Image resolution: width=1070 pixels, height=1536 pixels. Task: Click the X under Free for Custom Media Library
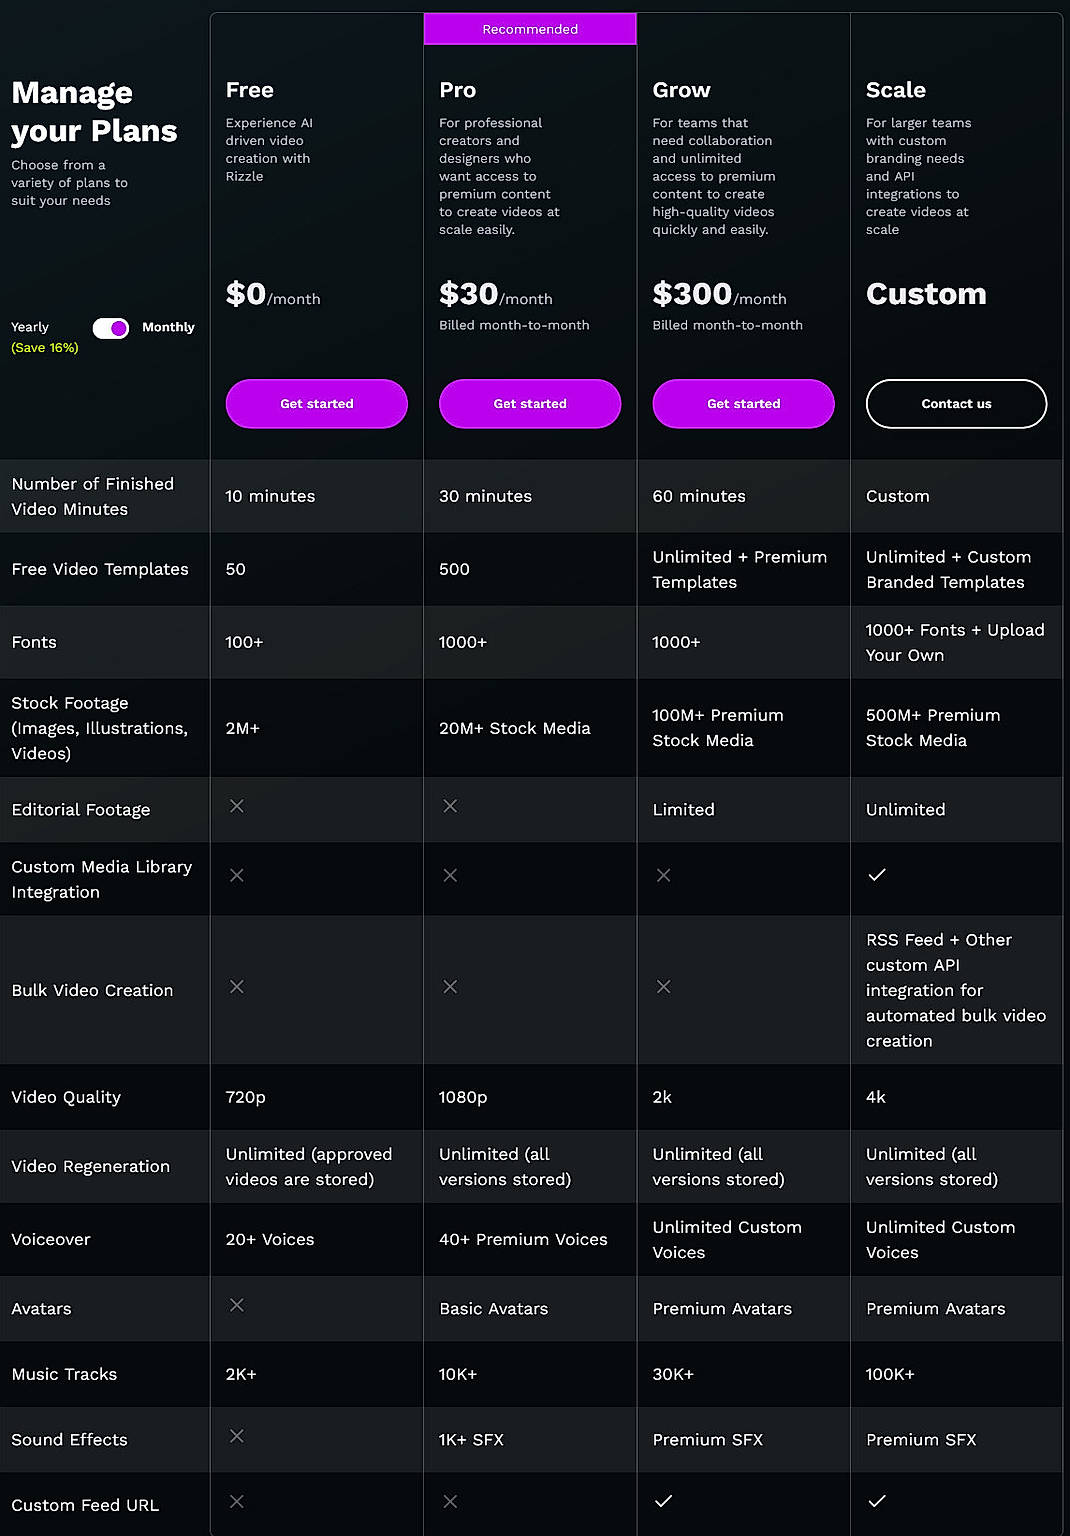click(x=237, y=875)
